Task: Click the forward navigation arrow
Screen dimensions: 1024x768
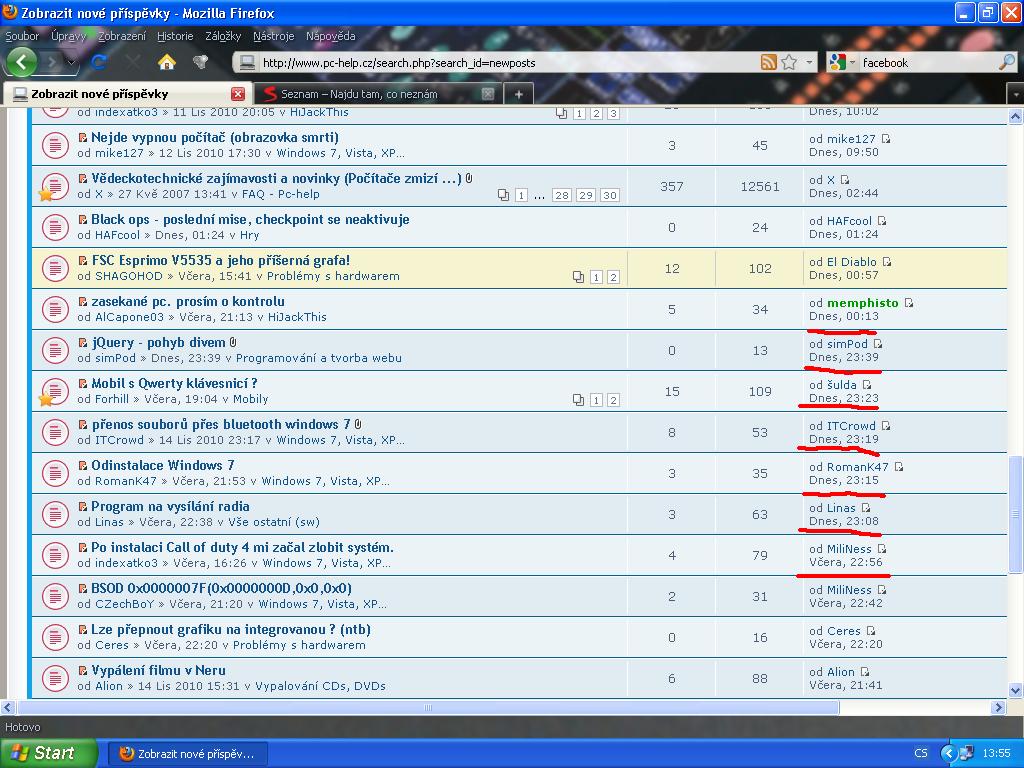Action: (x=52, y=63)
